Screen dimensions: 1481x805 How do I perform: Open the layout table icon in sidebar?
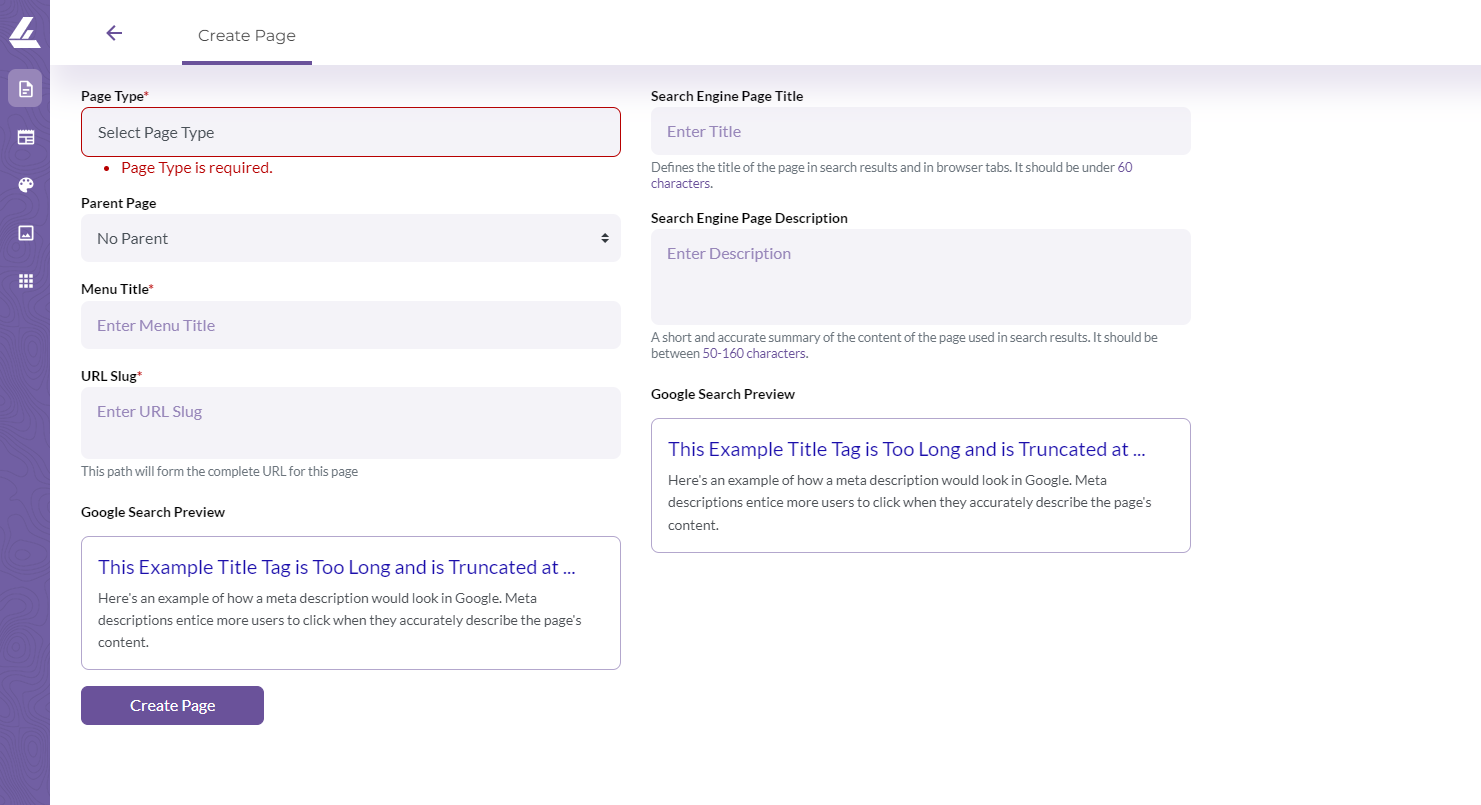(x=26, y=137)
